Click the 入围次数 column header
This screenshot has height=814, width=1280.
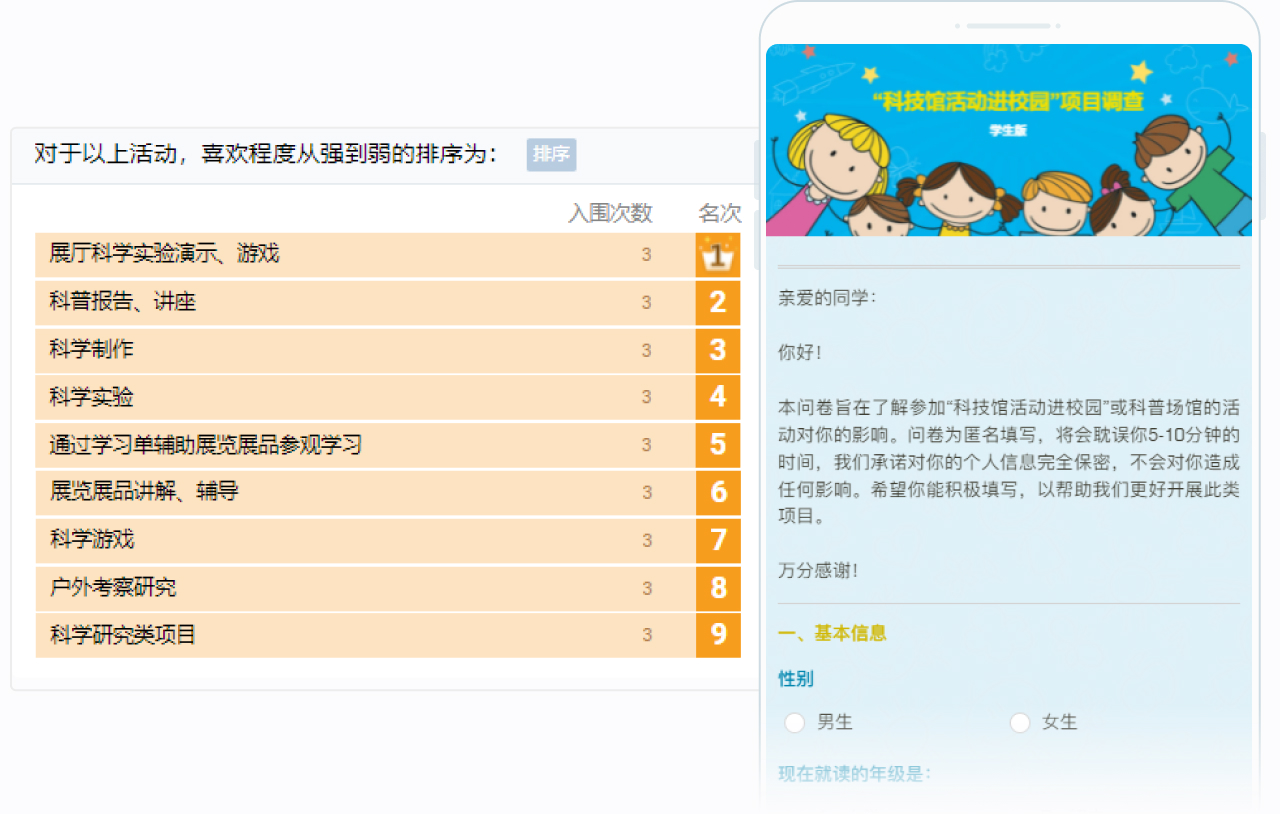(611, 213)
